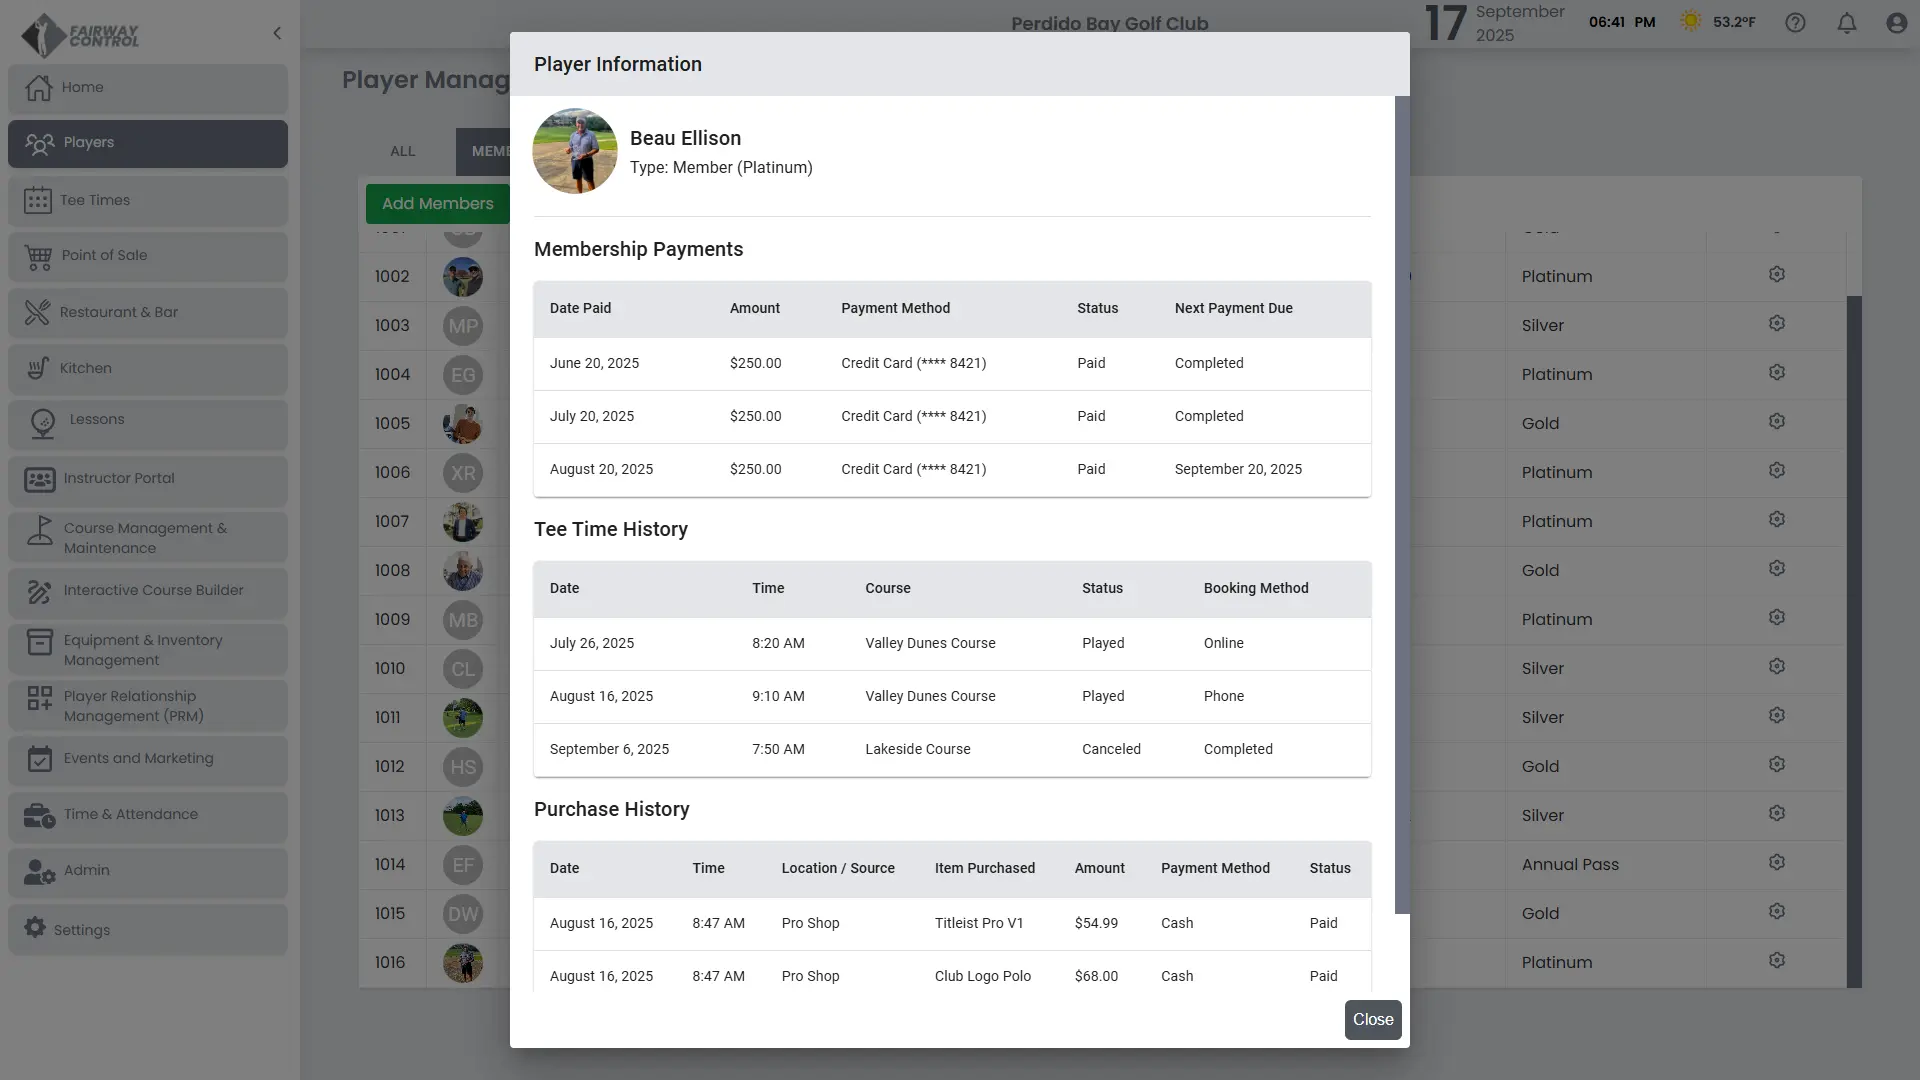The image size is (1920, 1080).
Task: Click the settings gear for member 1002
Action: tap(1776, 275)
